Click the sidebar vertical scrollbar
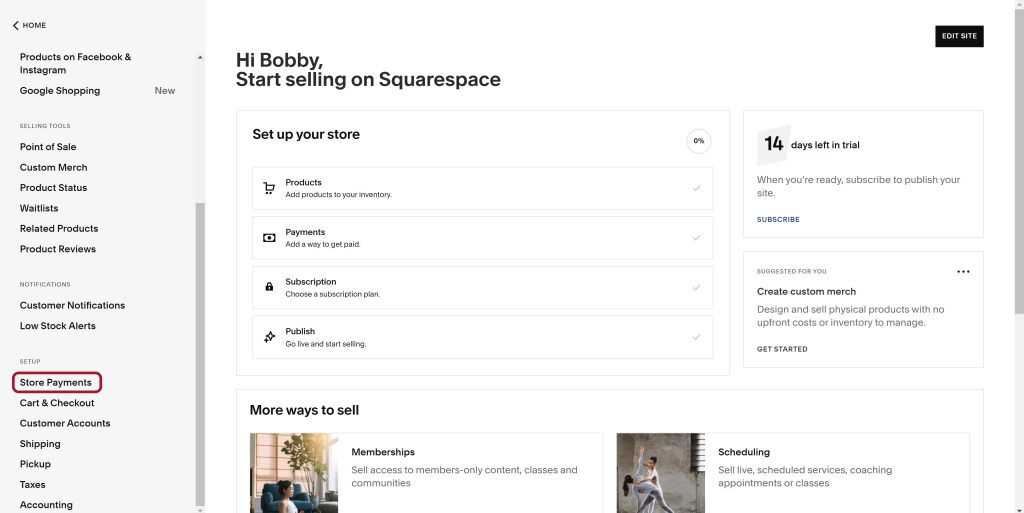The width and height of the screenshot is (1024, 513). pyautogui.click(x=200, y=350)
